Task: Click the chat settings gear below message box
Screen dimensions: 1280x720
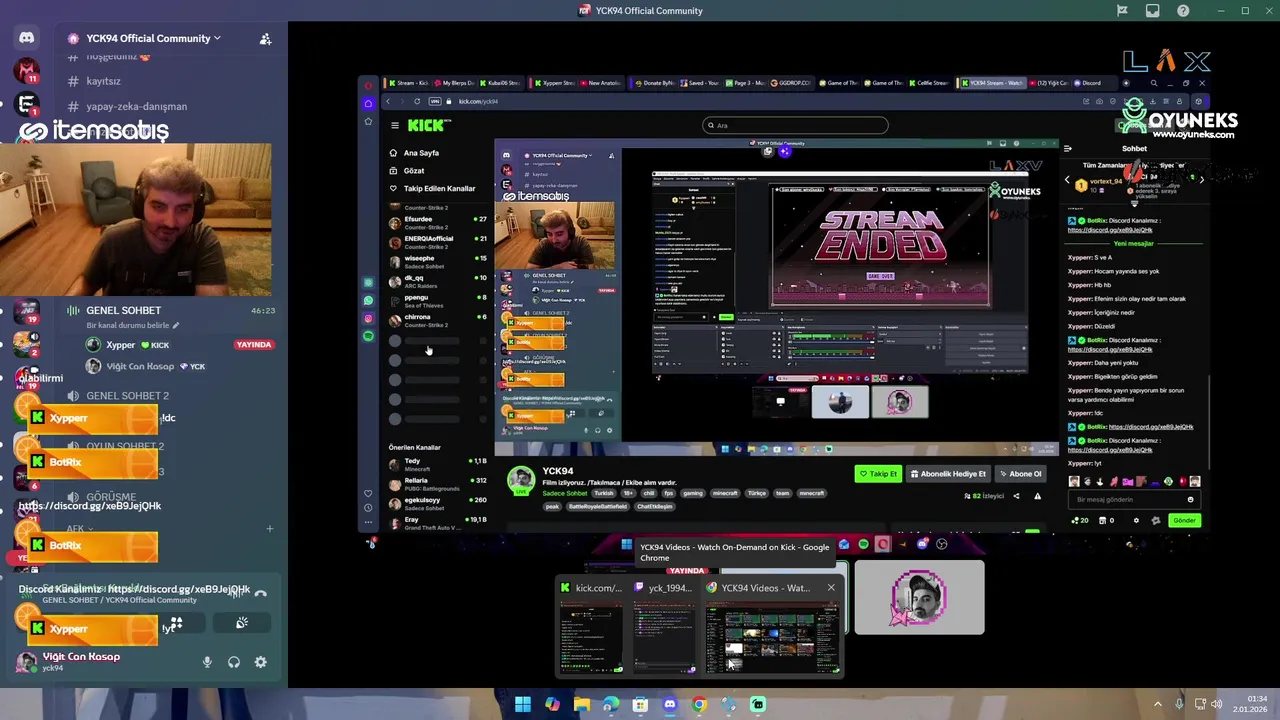Action: [x=1136, y=520]
